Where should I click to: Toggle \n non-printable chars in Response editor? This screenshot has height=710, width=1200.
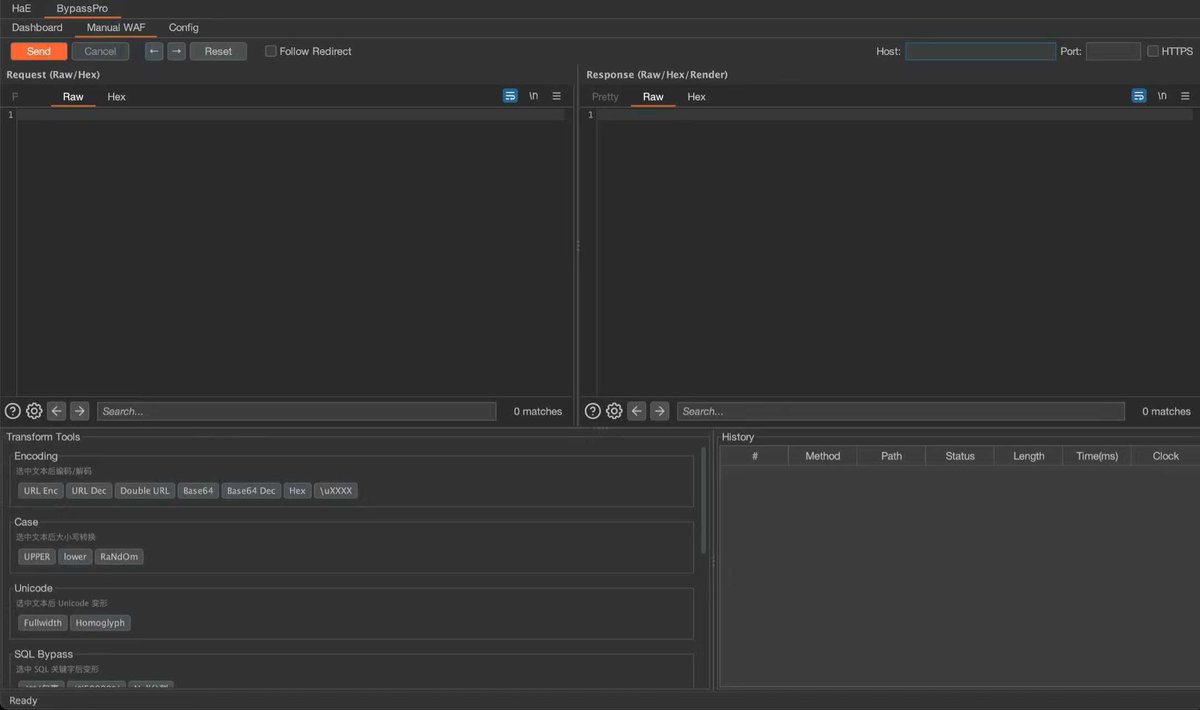click(x=1162, y=96)
